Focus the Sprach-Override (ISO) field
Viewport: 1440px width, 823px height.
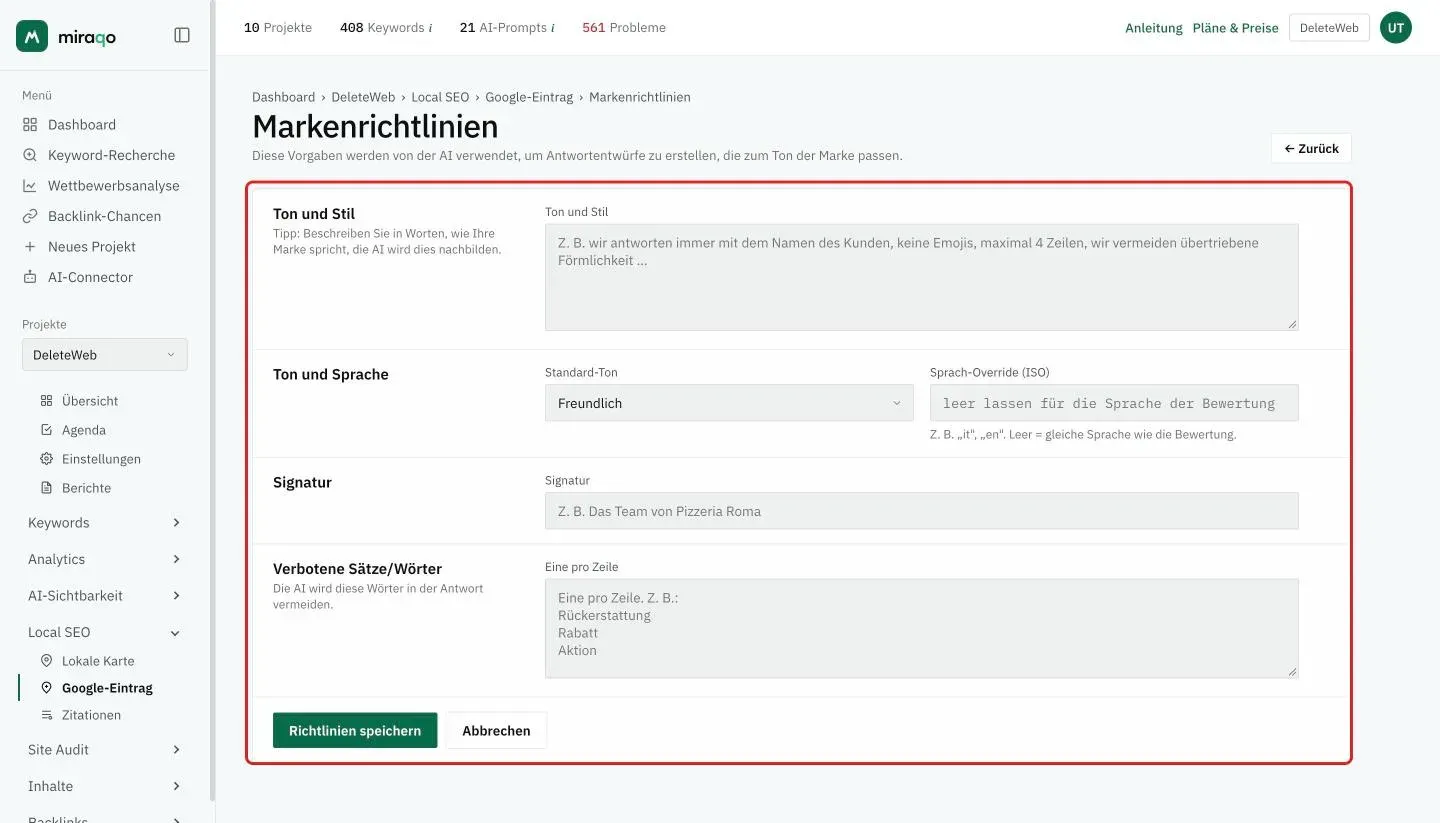(1114, 403)
